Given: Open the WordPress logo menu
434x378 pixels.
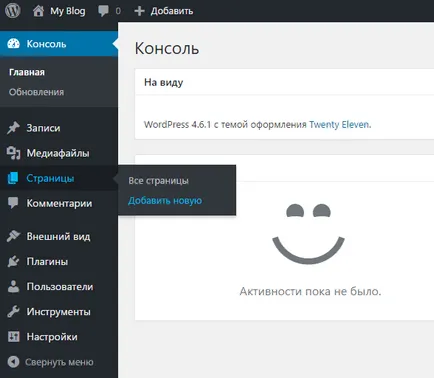Looking at the screenshot, I should click(12, 11).
